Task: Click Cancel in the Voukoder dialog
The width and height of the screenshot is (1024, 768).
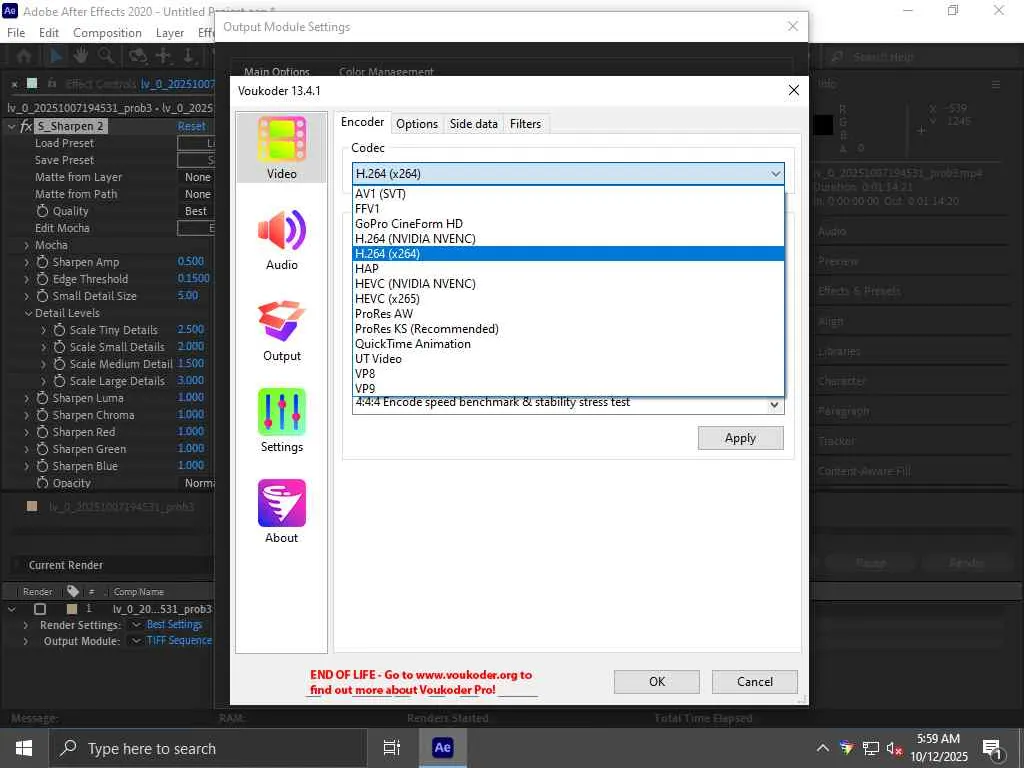Action: coord(754,682)
